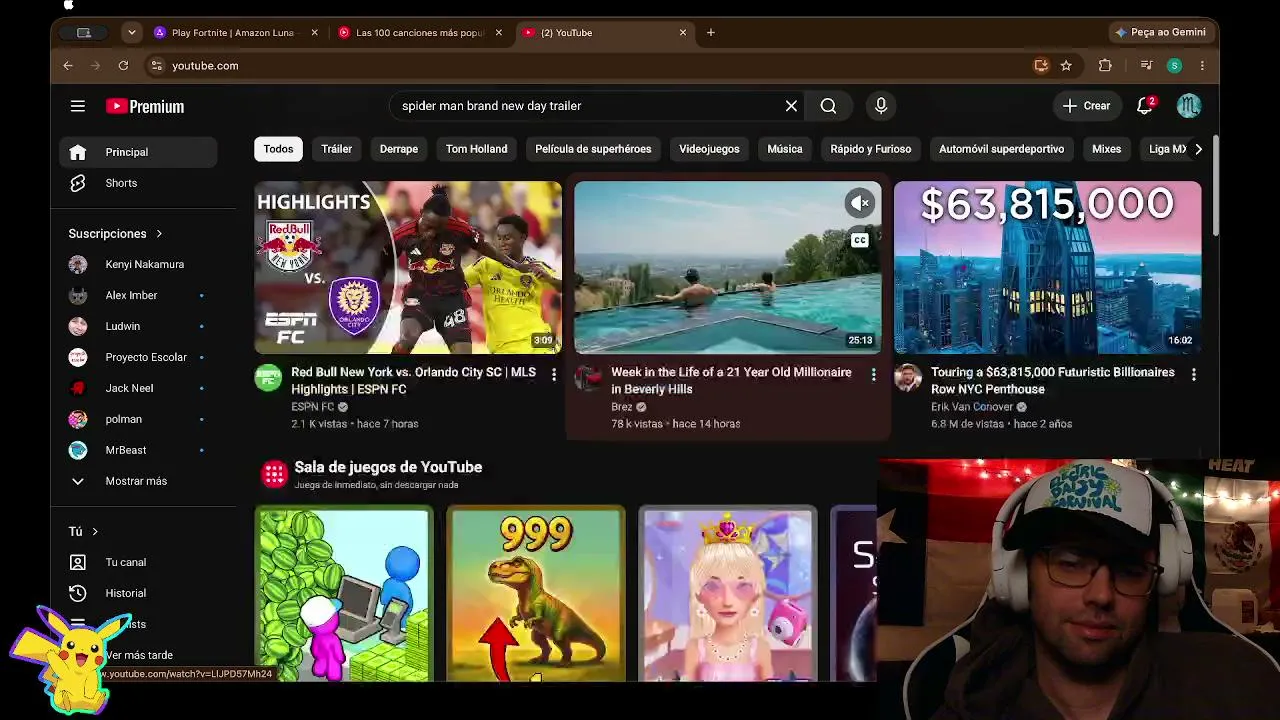1280x720 pixels.
Task: Select the Tom Holland filter chip
Action: click(477, 149)
